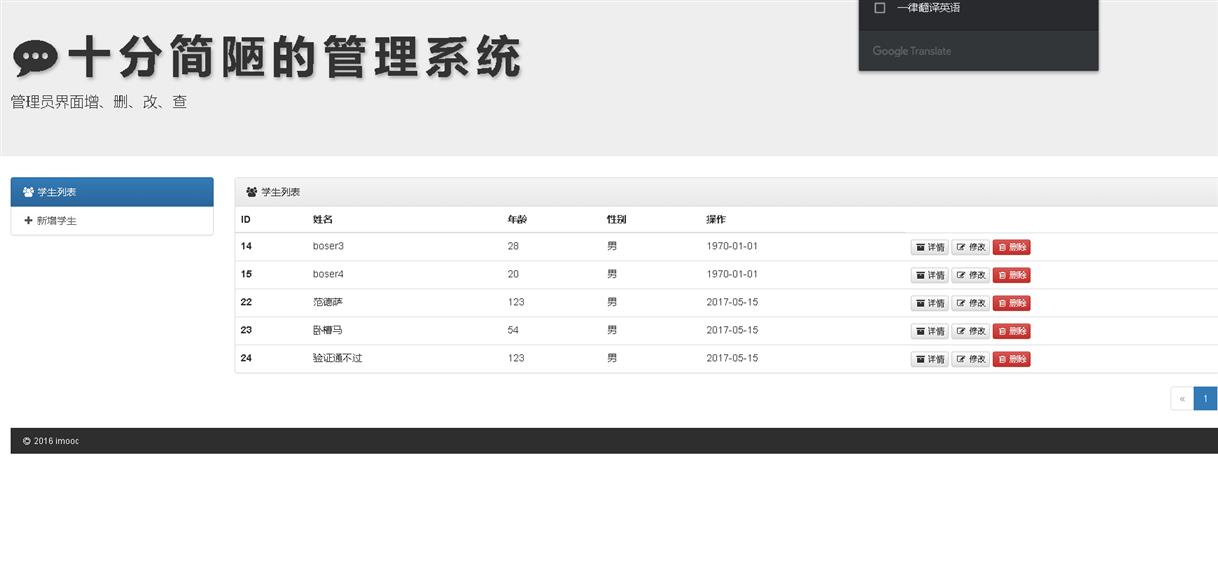Click the users icon in table panel header
The width and height of the screenshot is (1218, 574).
(x=252, y=192)
